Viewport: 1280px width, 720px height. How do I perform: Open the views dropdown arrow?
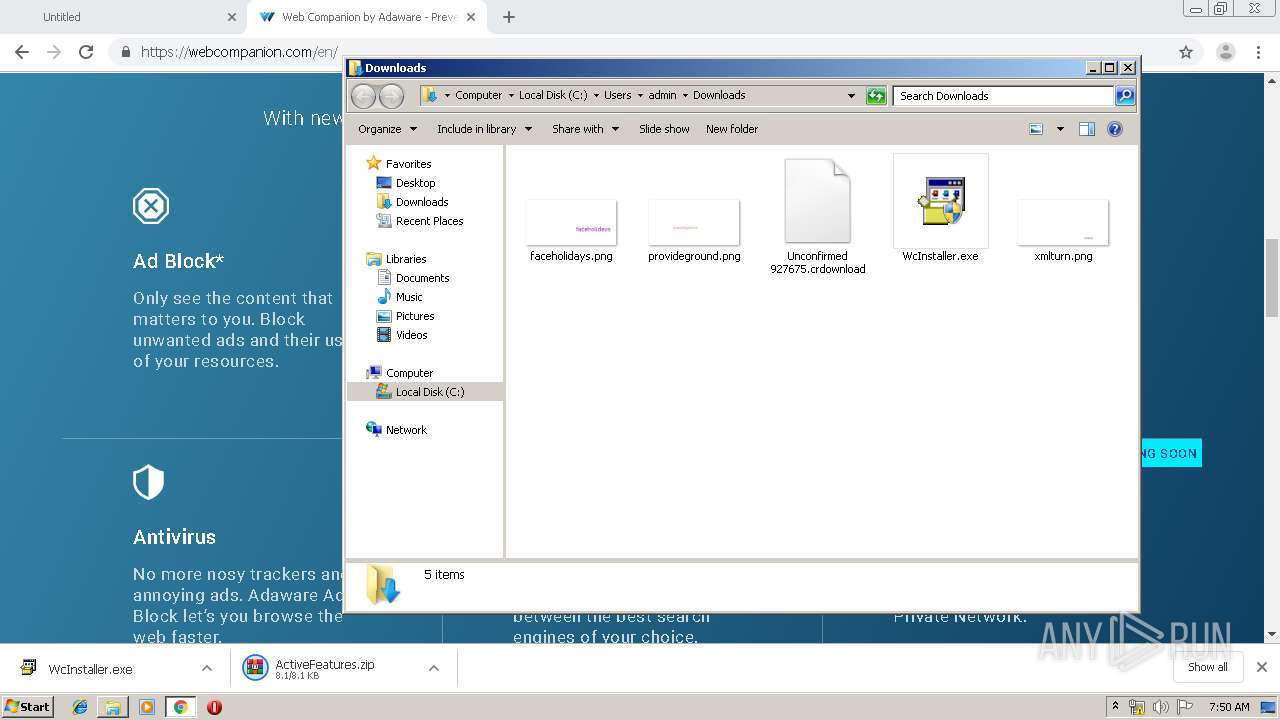coord(1060,129)
